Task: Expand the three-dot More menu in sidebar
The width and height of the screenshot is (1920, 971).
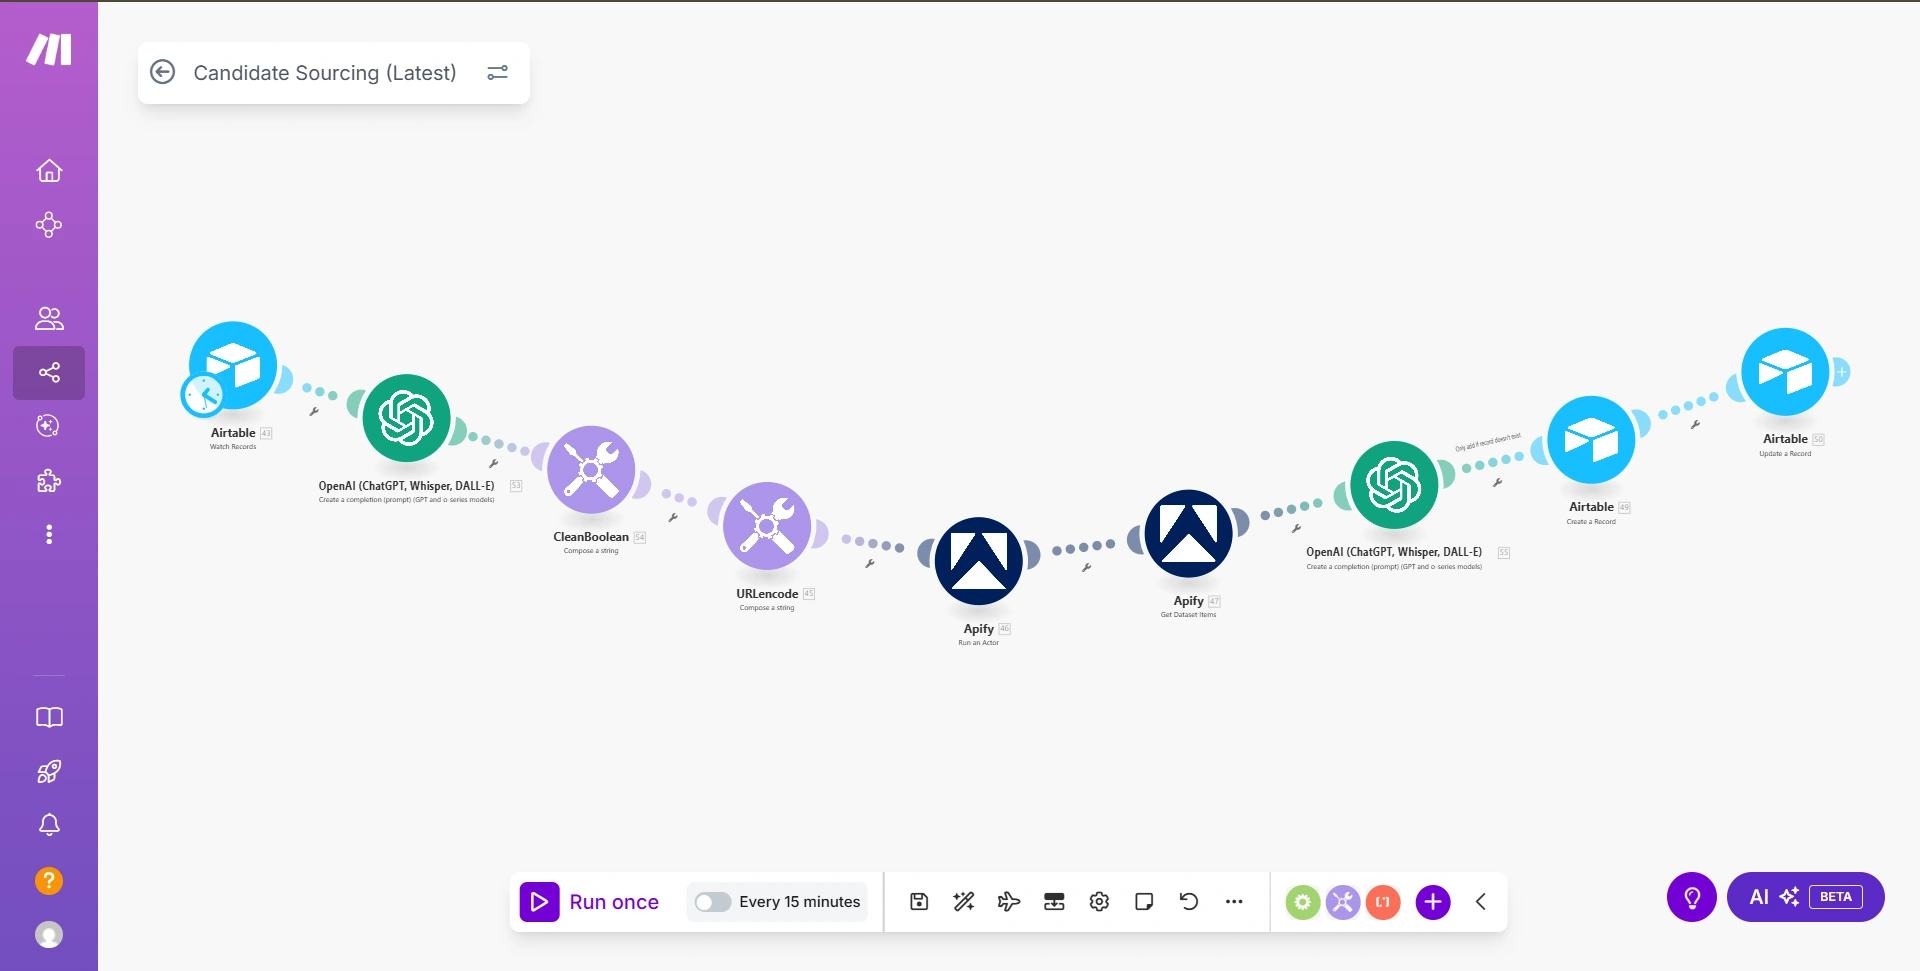Action: (49, 535)
